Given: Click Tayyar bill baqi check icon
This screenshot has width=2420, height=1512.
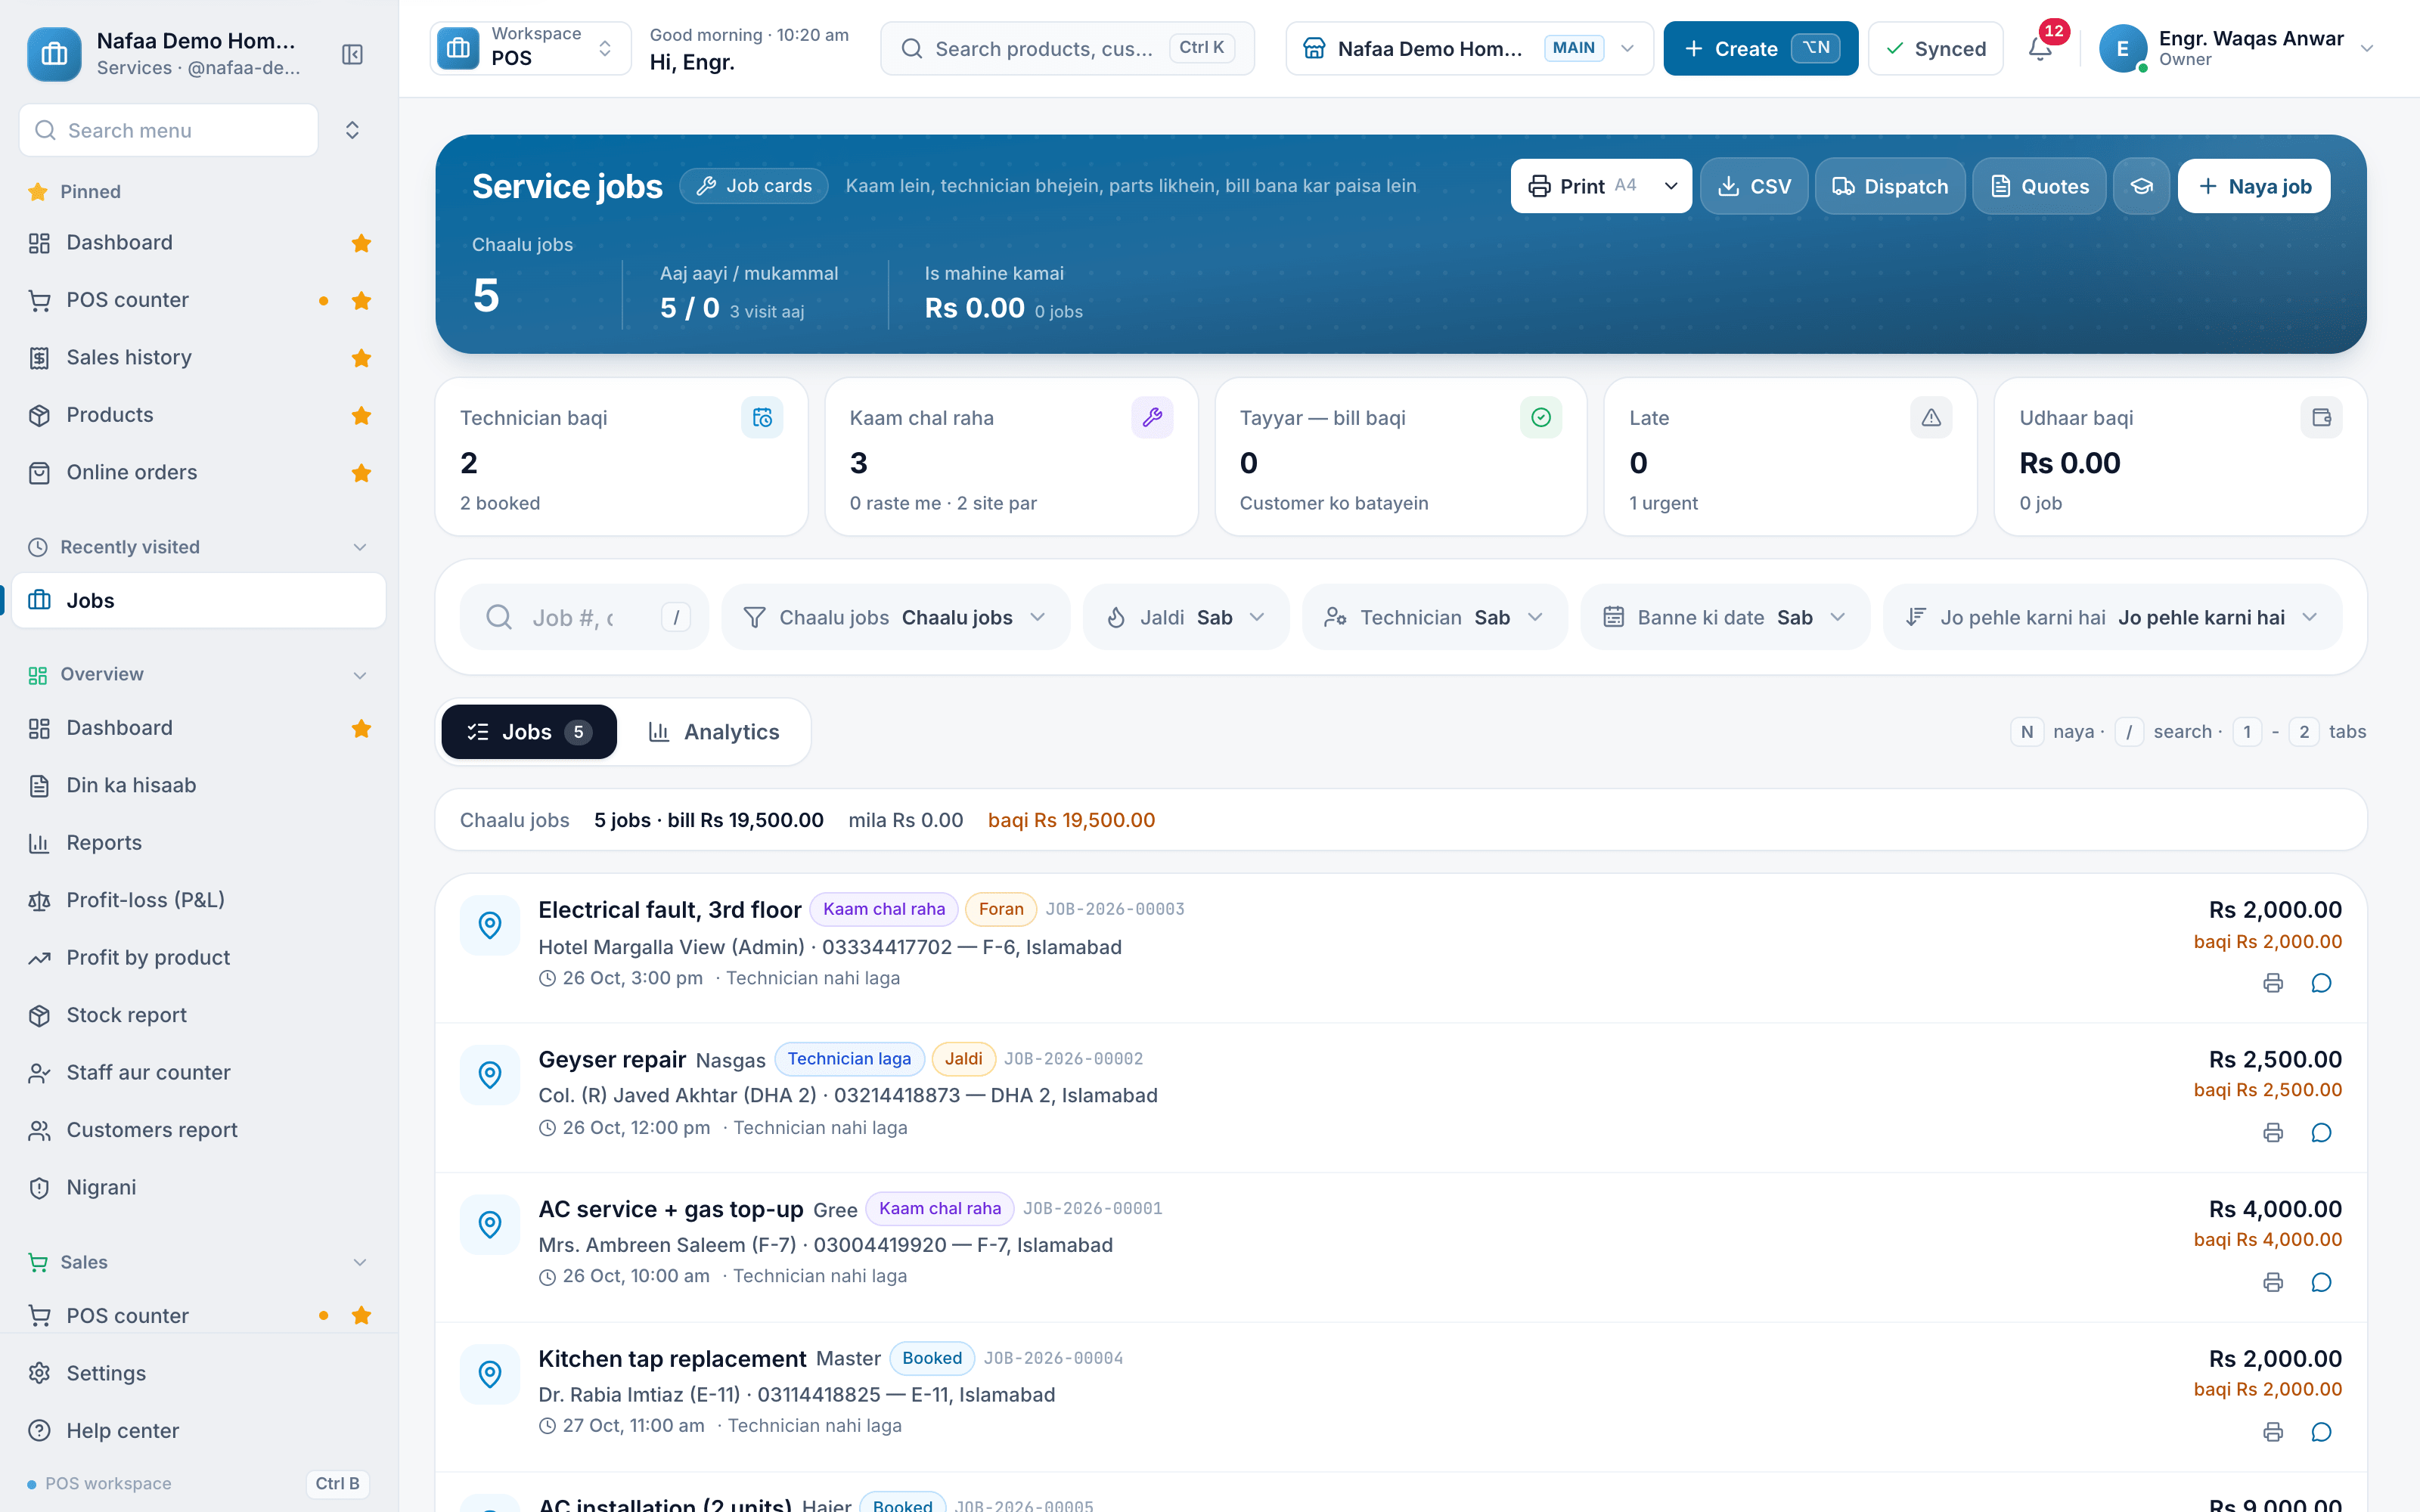Looking at the screenshot, I should coord(1541,417).
